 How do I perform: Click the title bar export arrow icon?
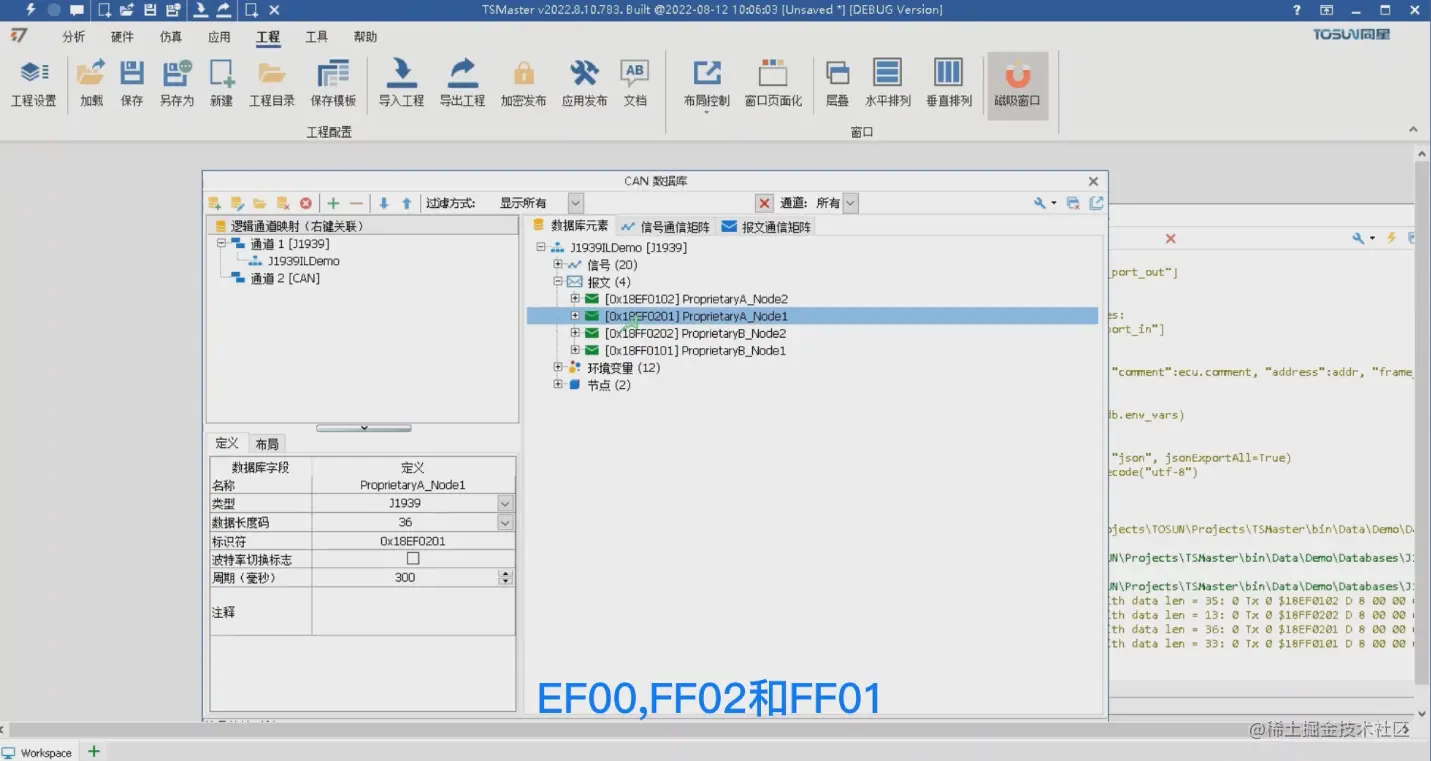223,10
